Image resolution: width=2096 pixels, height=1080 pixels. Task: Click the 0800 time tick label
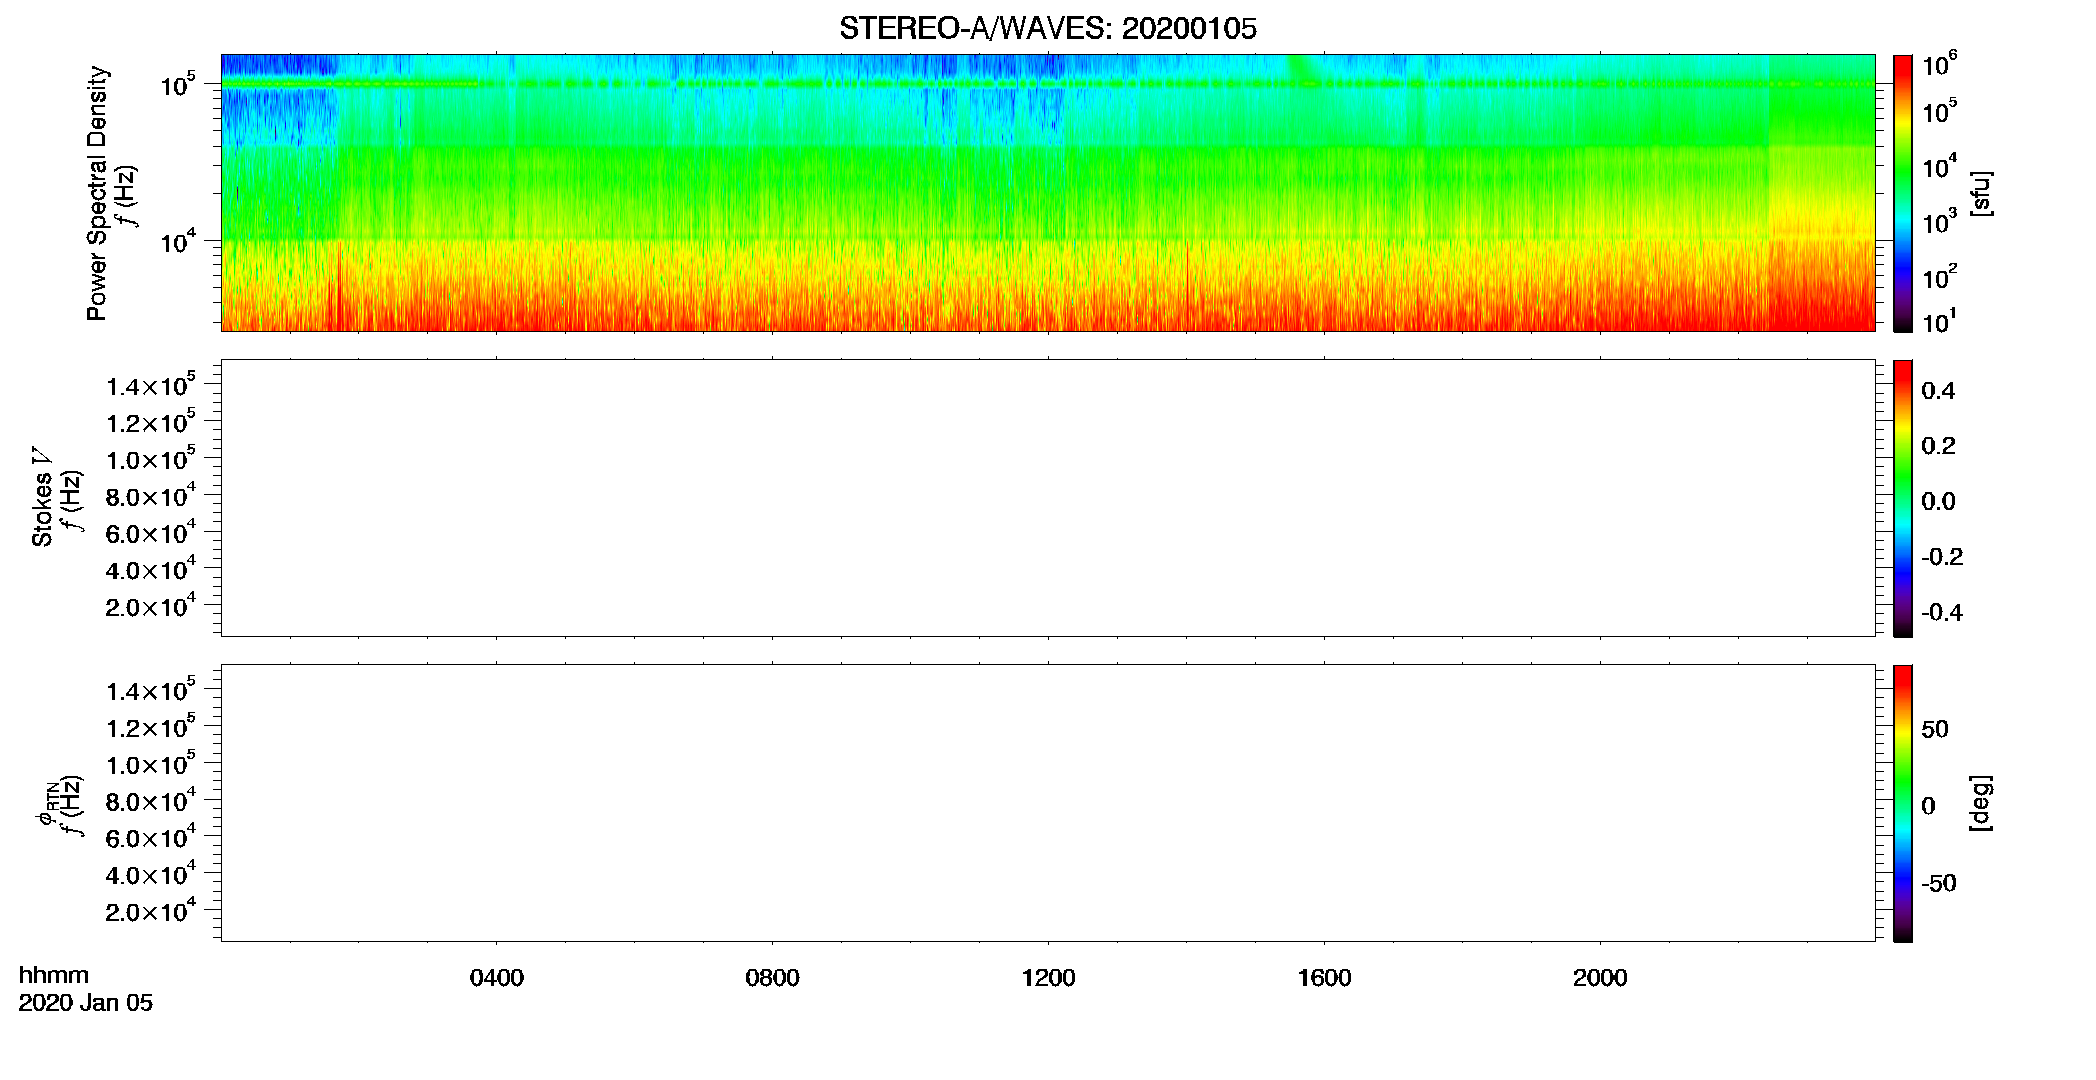point(772,978)
